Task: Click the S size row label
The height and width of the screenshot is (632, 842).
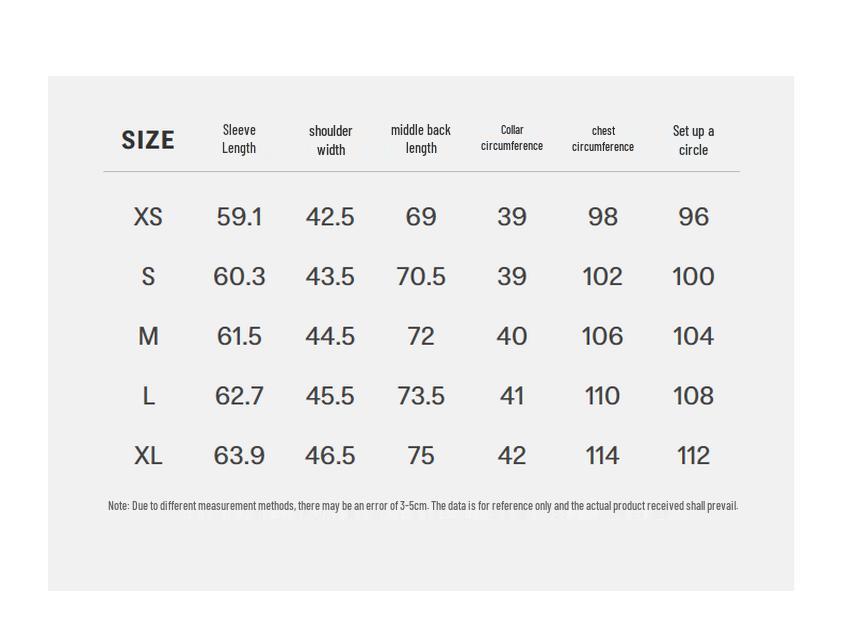Action: [x=148, y=277]
